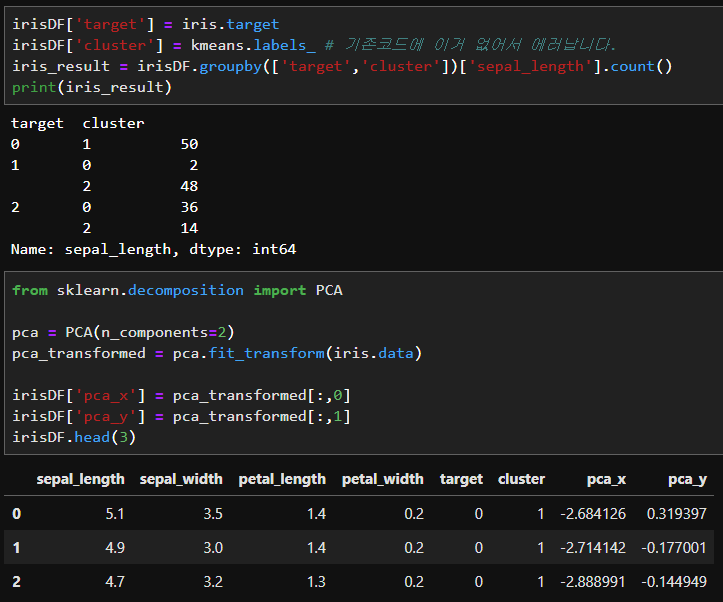The image size is (723, 602).
Task: Click row index 1 in the dataframe
Action: tap(17, 548)
